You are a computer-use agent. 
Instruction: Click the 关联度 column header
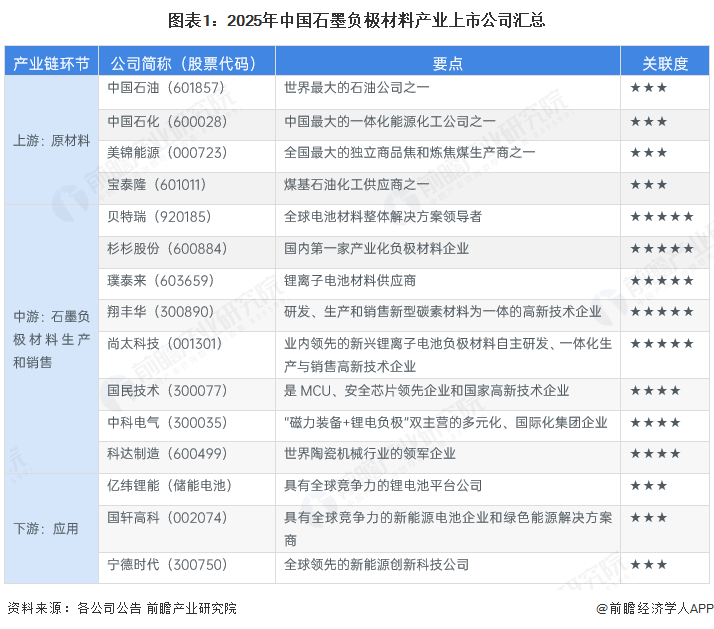coord(665,63)
